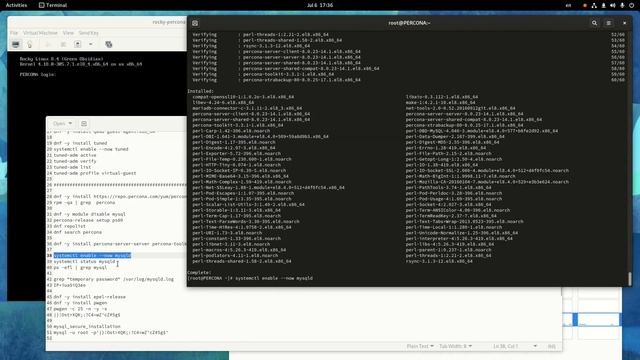Click the clock showing Jul 6 17:36

(x=320, y=5)
